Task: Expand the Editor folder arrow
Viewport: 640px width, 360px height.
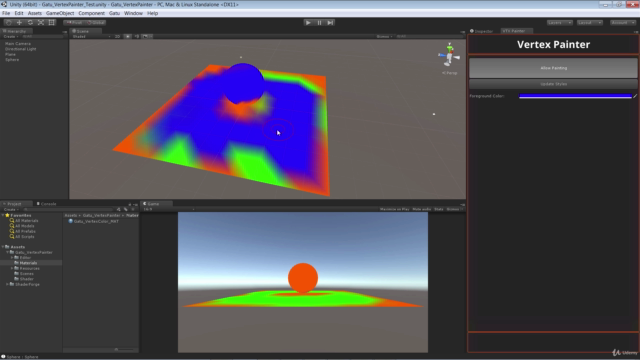Action: pyautogui.click(x=12, y=258)
